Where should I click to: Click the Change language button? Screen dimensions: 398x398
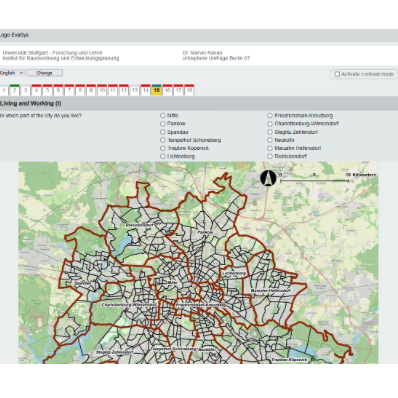click(x=44, y=73)
